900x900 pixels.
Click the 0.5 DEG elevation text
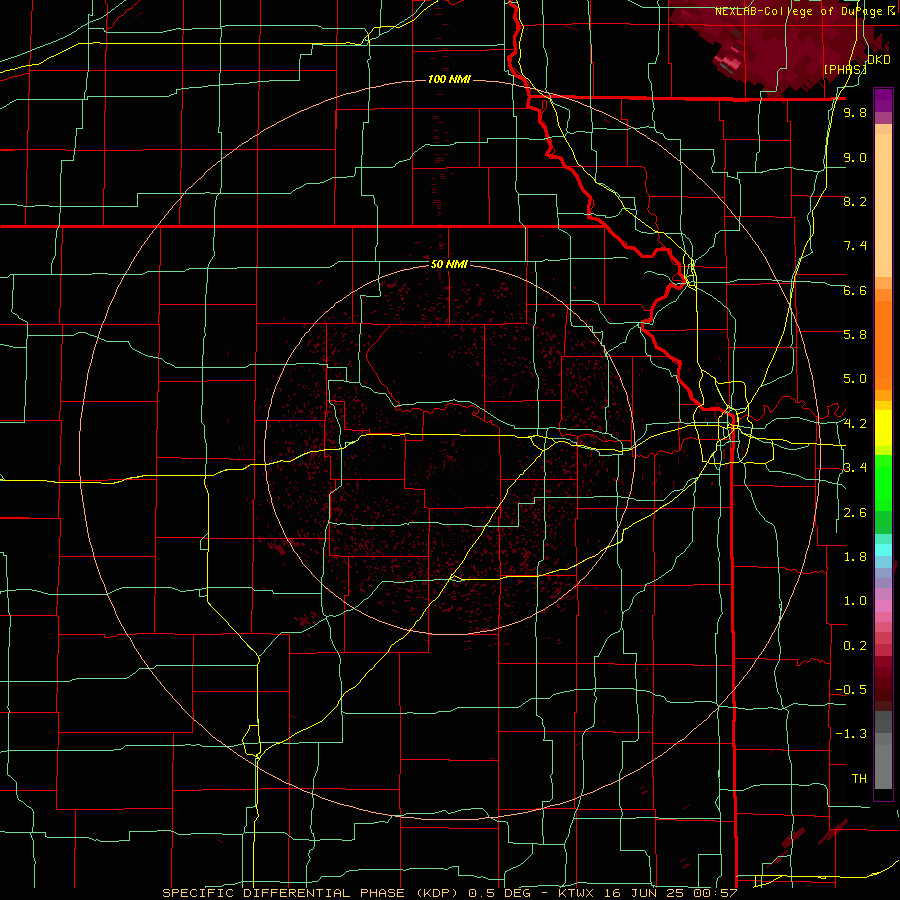click(x=502, y=893)
